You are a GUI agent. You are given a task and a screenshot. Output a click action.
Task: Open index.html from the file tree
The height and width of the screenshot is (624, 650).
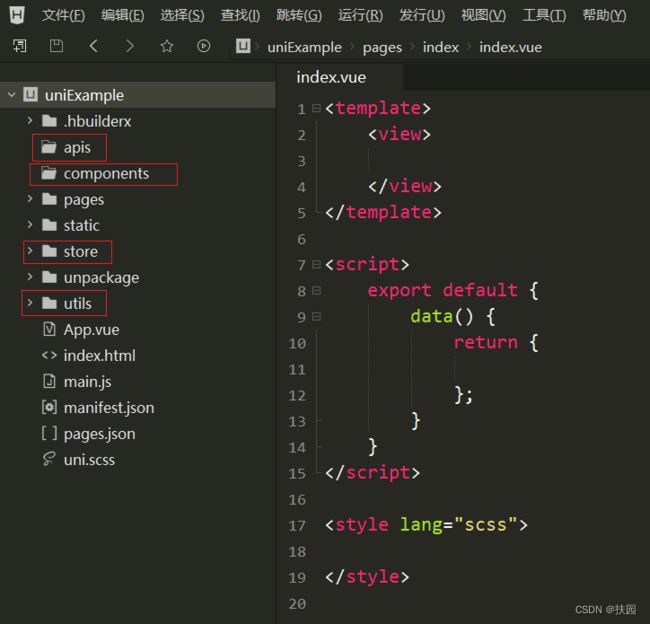(x=99, y=355)
